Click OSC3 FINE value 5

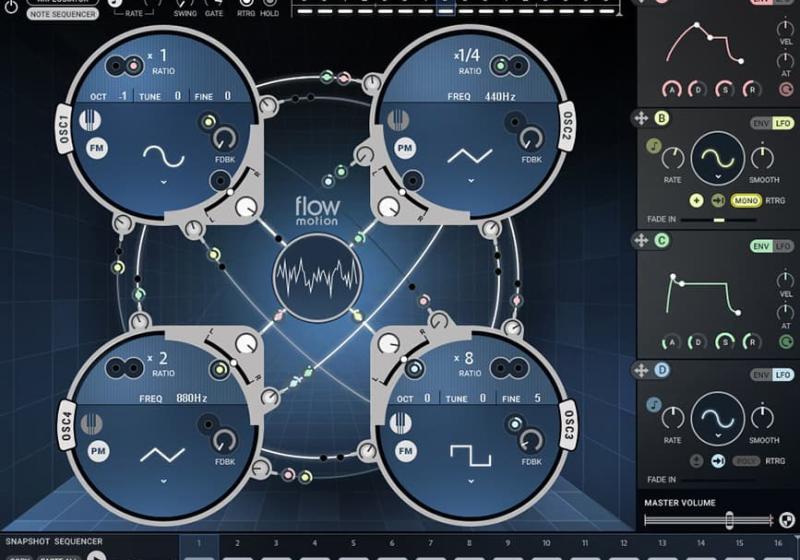tap(537, 398)
